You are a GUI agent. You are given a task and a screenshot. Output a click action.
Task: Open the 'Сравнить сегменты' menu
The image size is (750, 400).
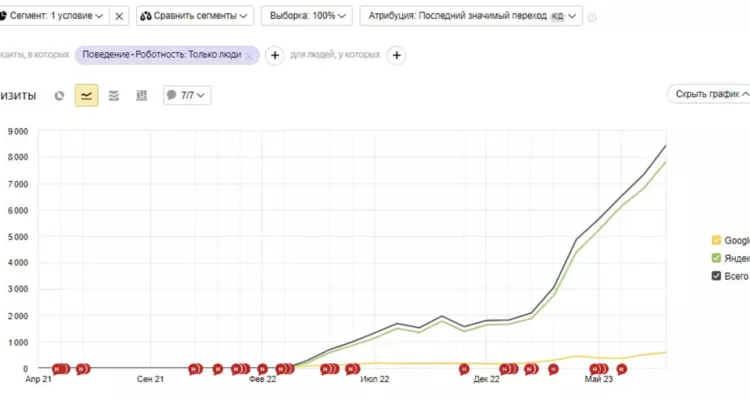[x=195, y=16]
